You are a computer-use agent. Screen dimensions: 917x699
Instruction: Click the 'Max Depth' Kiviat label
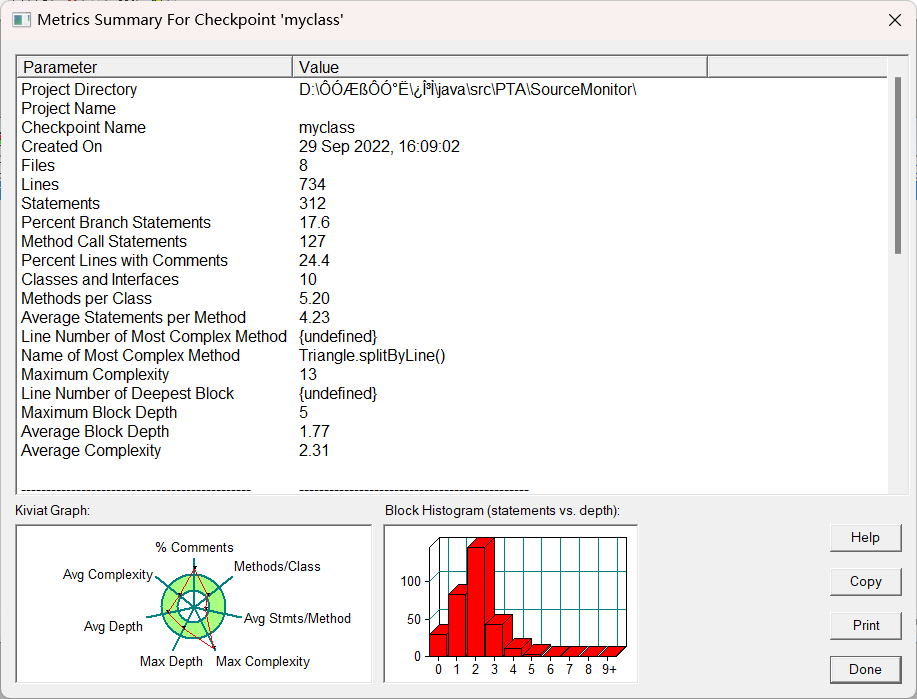click(171, 662)
